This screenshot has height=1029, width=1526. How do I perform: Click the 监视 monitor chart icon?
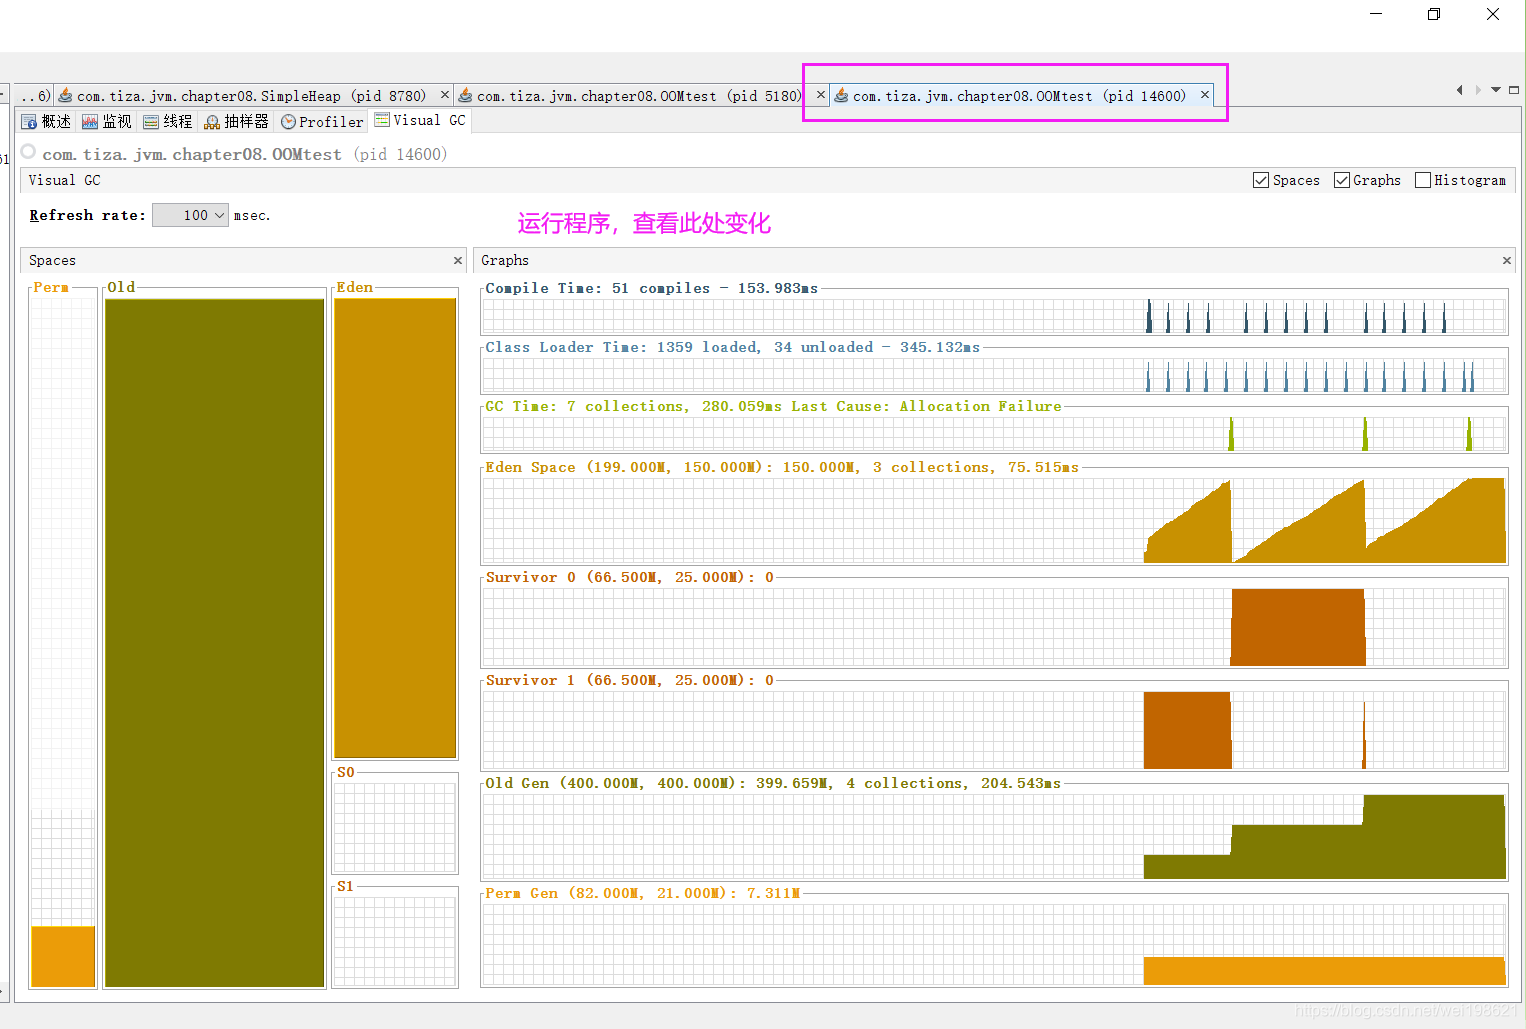pos(90,122)
